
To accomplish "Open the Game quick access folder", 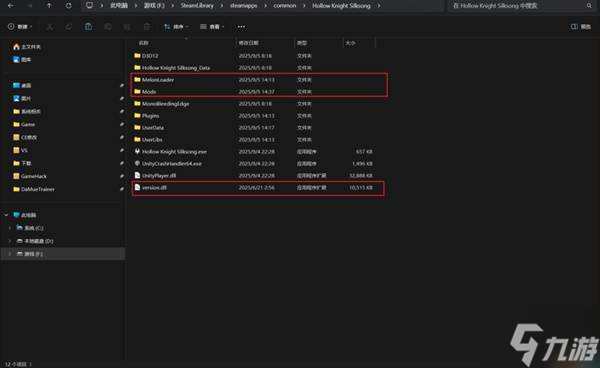I will (x=24, y=124).
